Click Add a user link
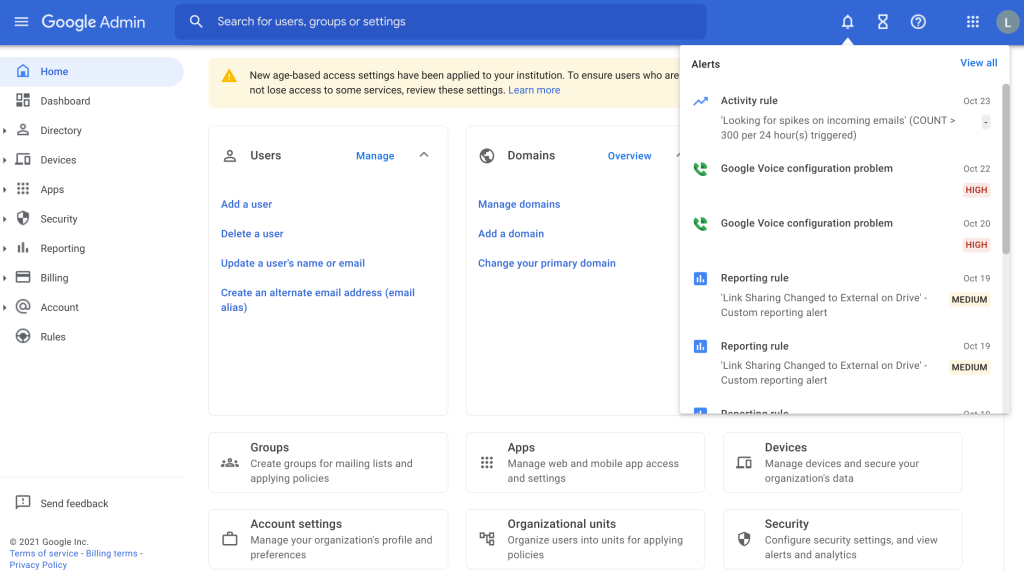This screenshot has height=573, width=1024. click(x=246, y=204)
